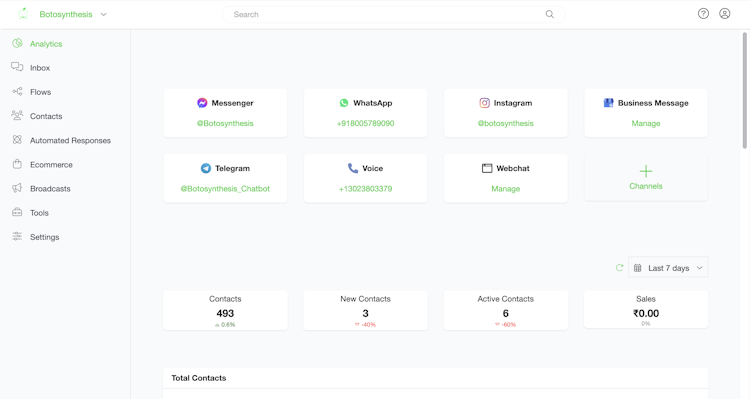
Task: Click the Contacts people icon
Action: tap(17, 115)
